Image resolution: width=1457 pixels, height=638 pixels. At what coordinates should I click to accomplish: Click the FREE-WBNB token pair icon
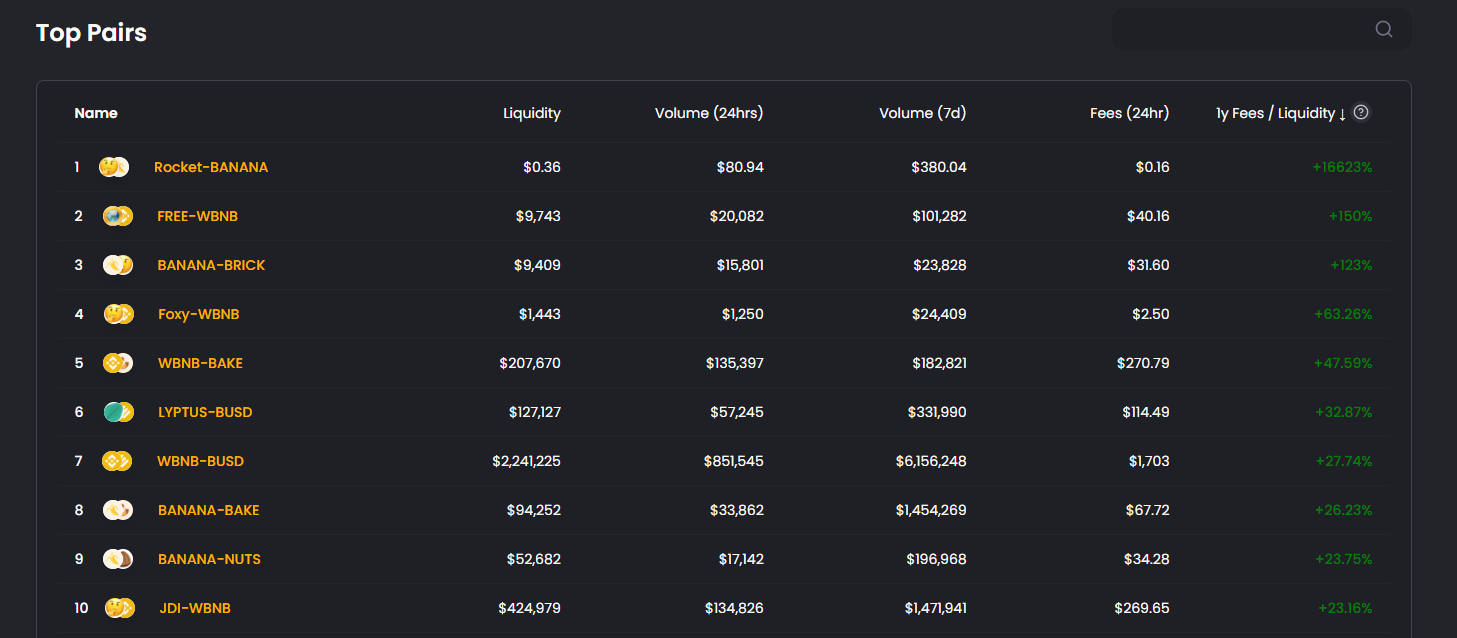118,216
